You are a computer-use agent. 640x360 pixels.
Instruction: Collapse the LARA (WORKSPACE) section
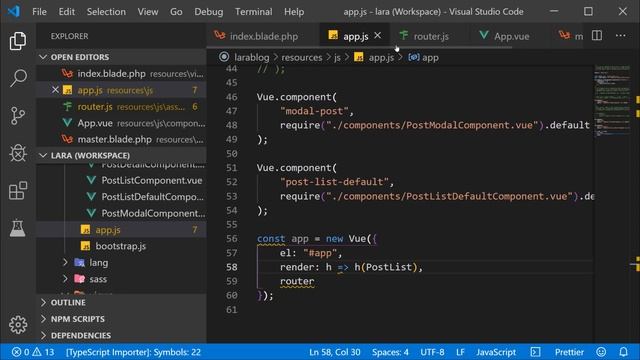[121, 156]
